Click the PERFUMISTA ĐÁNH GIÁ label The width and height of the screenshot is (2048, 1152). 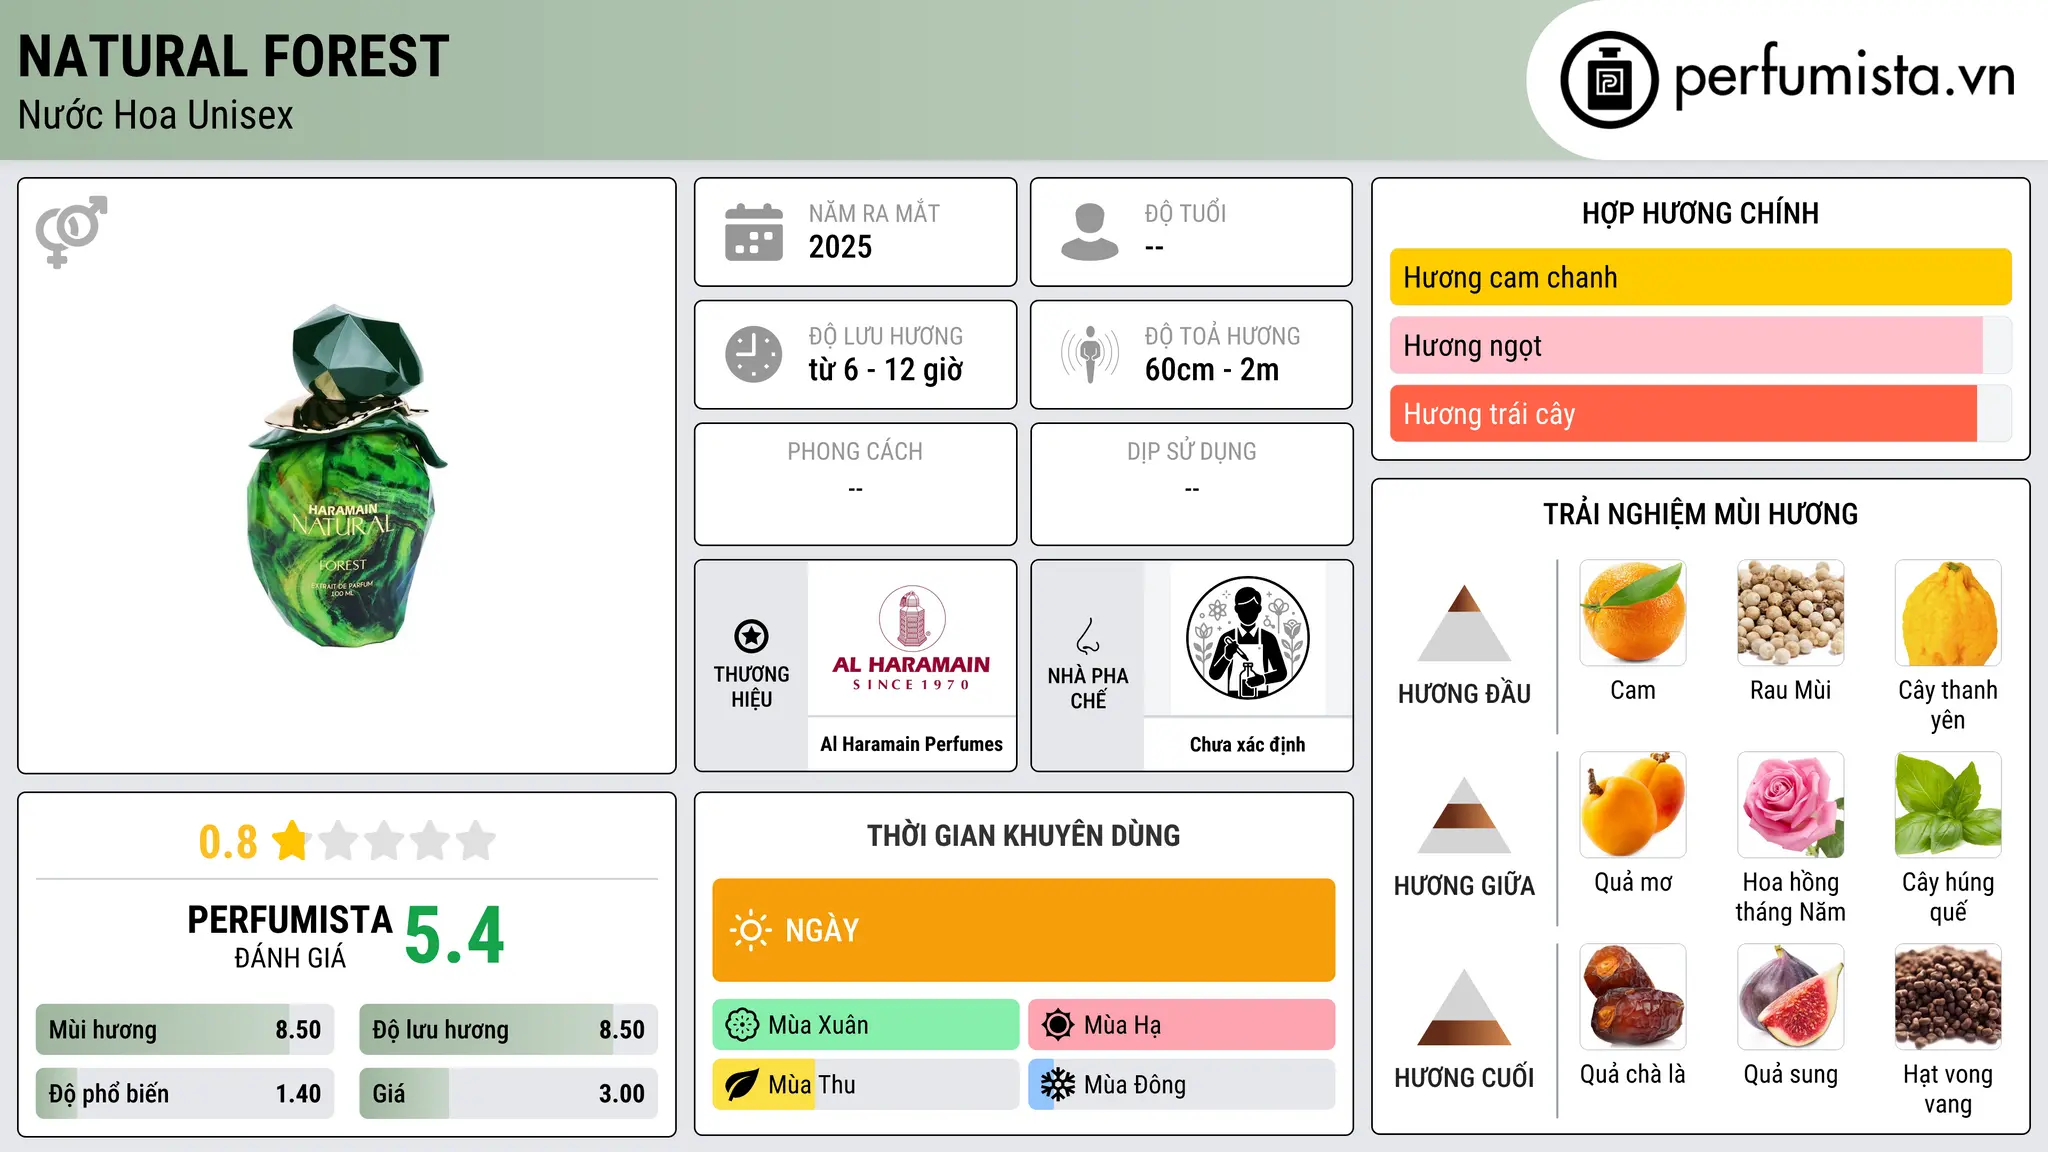(290, 936)
